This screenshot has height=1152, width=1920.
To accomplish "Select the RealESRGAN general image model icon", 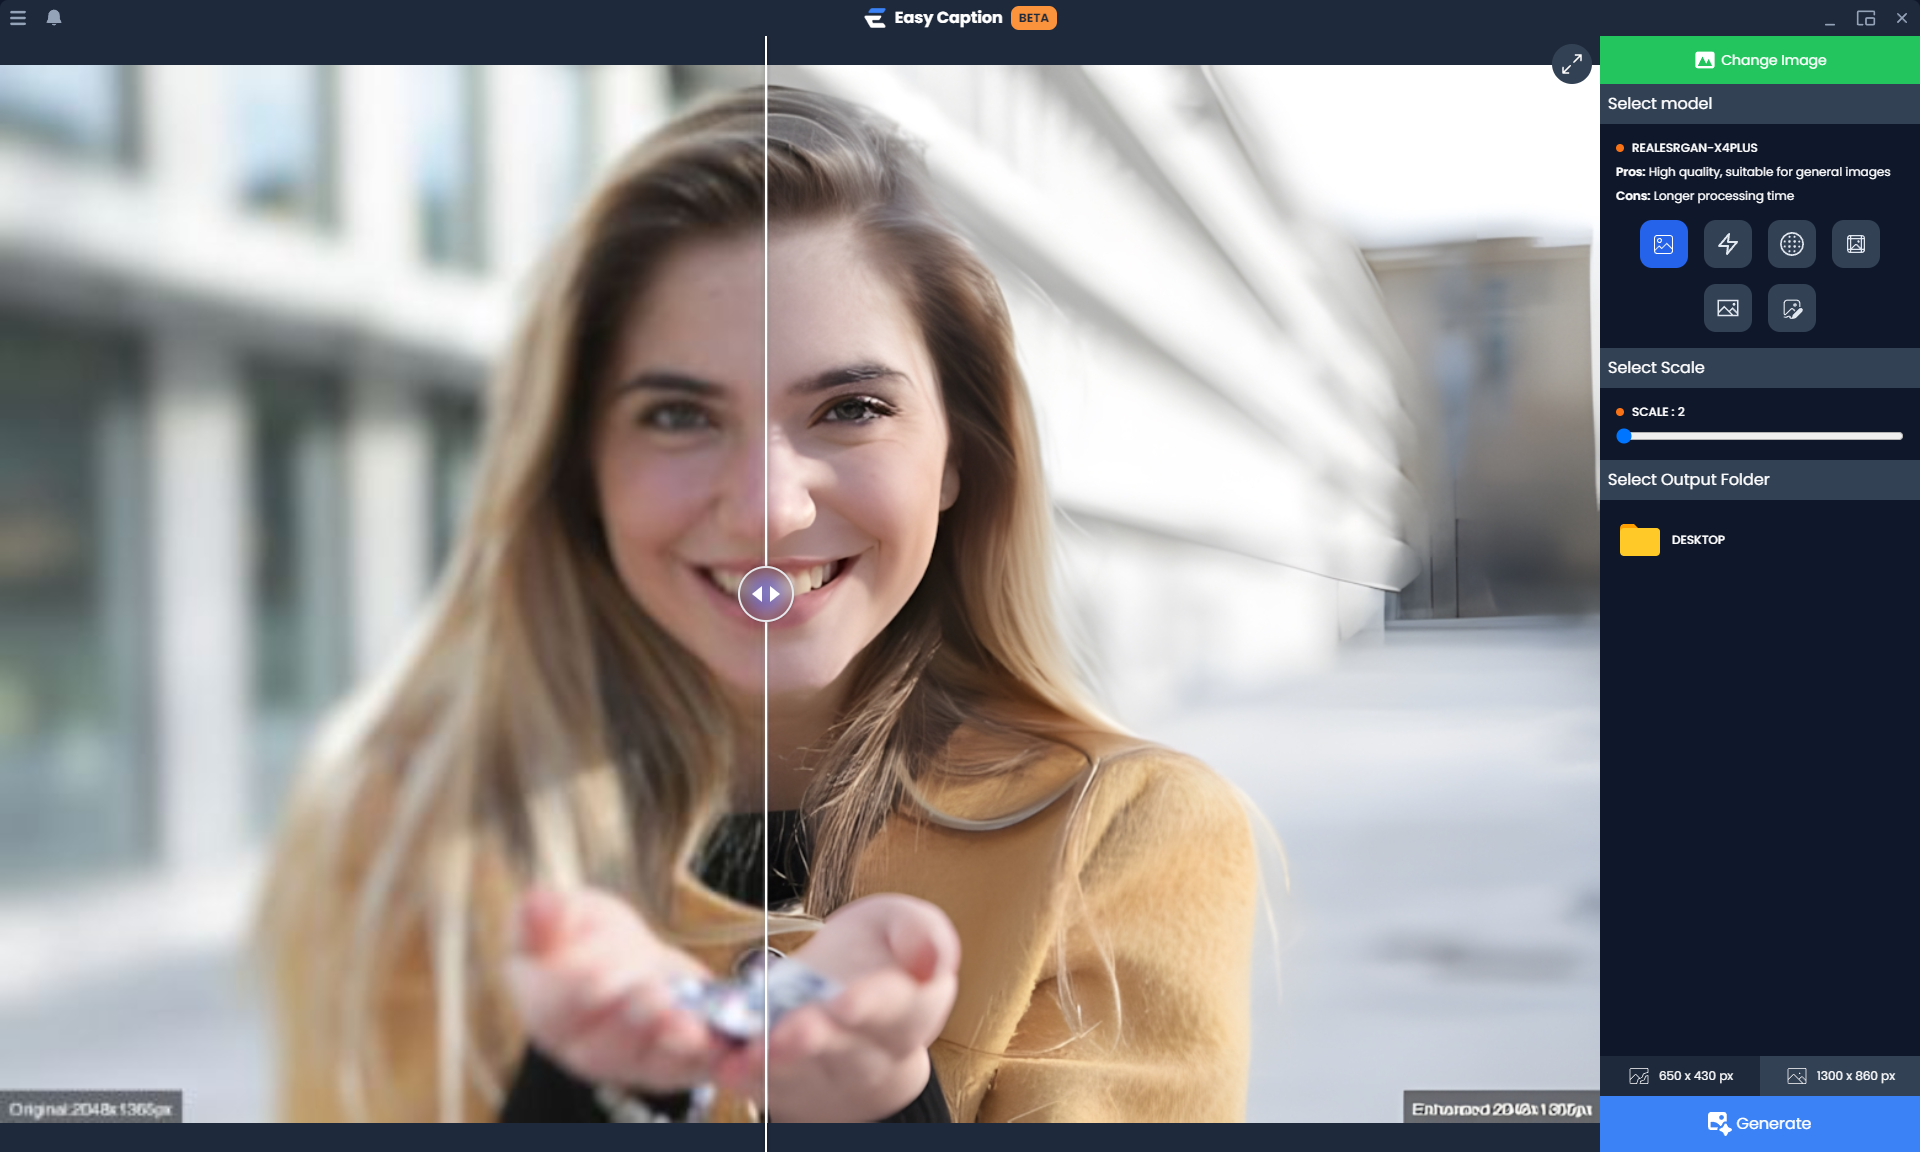I will [x=1663, y=244].
